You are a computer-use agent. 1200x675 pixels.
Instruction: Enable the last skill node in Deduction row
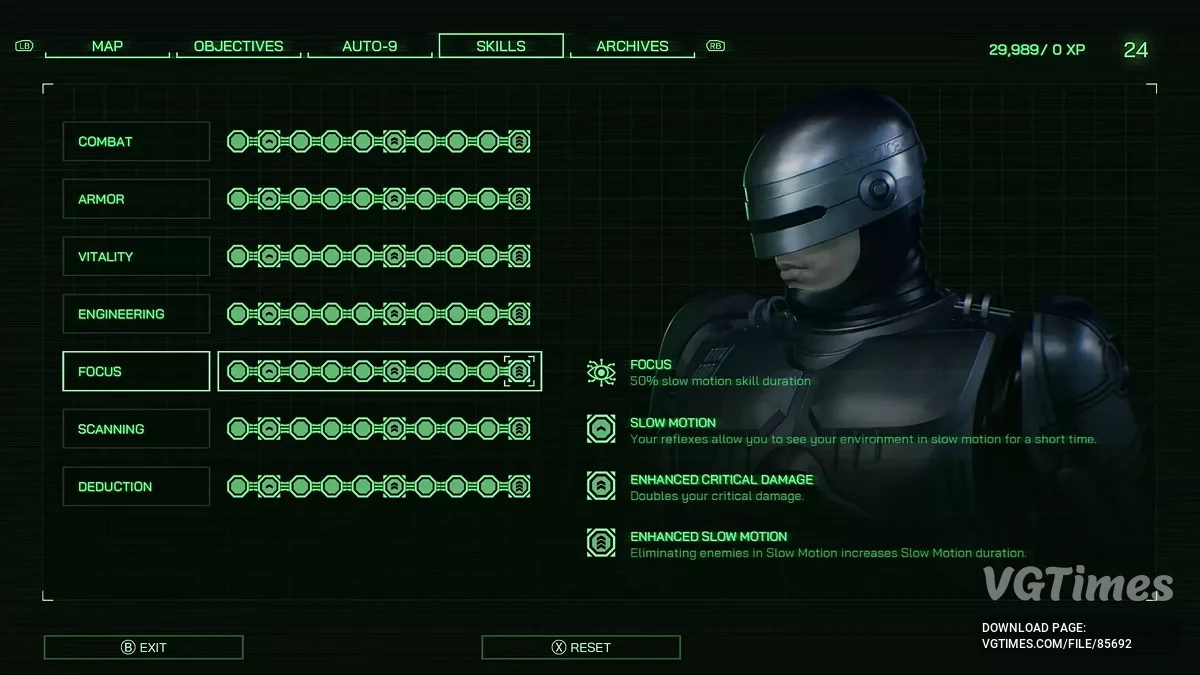(x=519, y=486)
